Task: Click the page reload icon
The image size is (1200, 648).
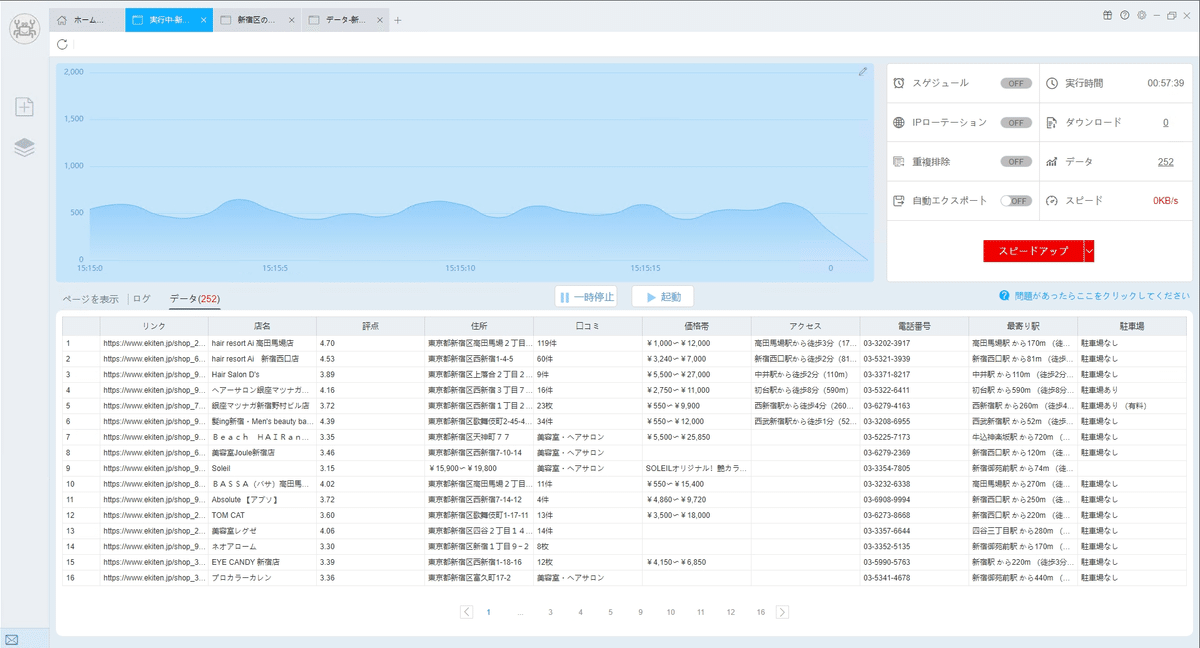Action: coord(63,44)
